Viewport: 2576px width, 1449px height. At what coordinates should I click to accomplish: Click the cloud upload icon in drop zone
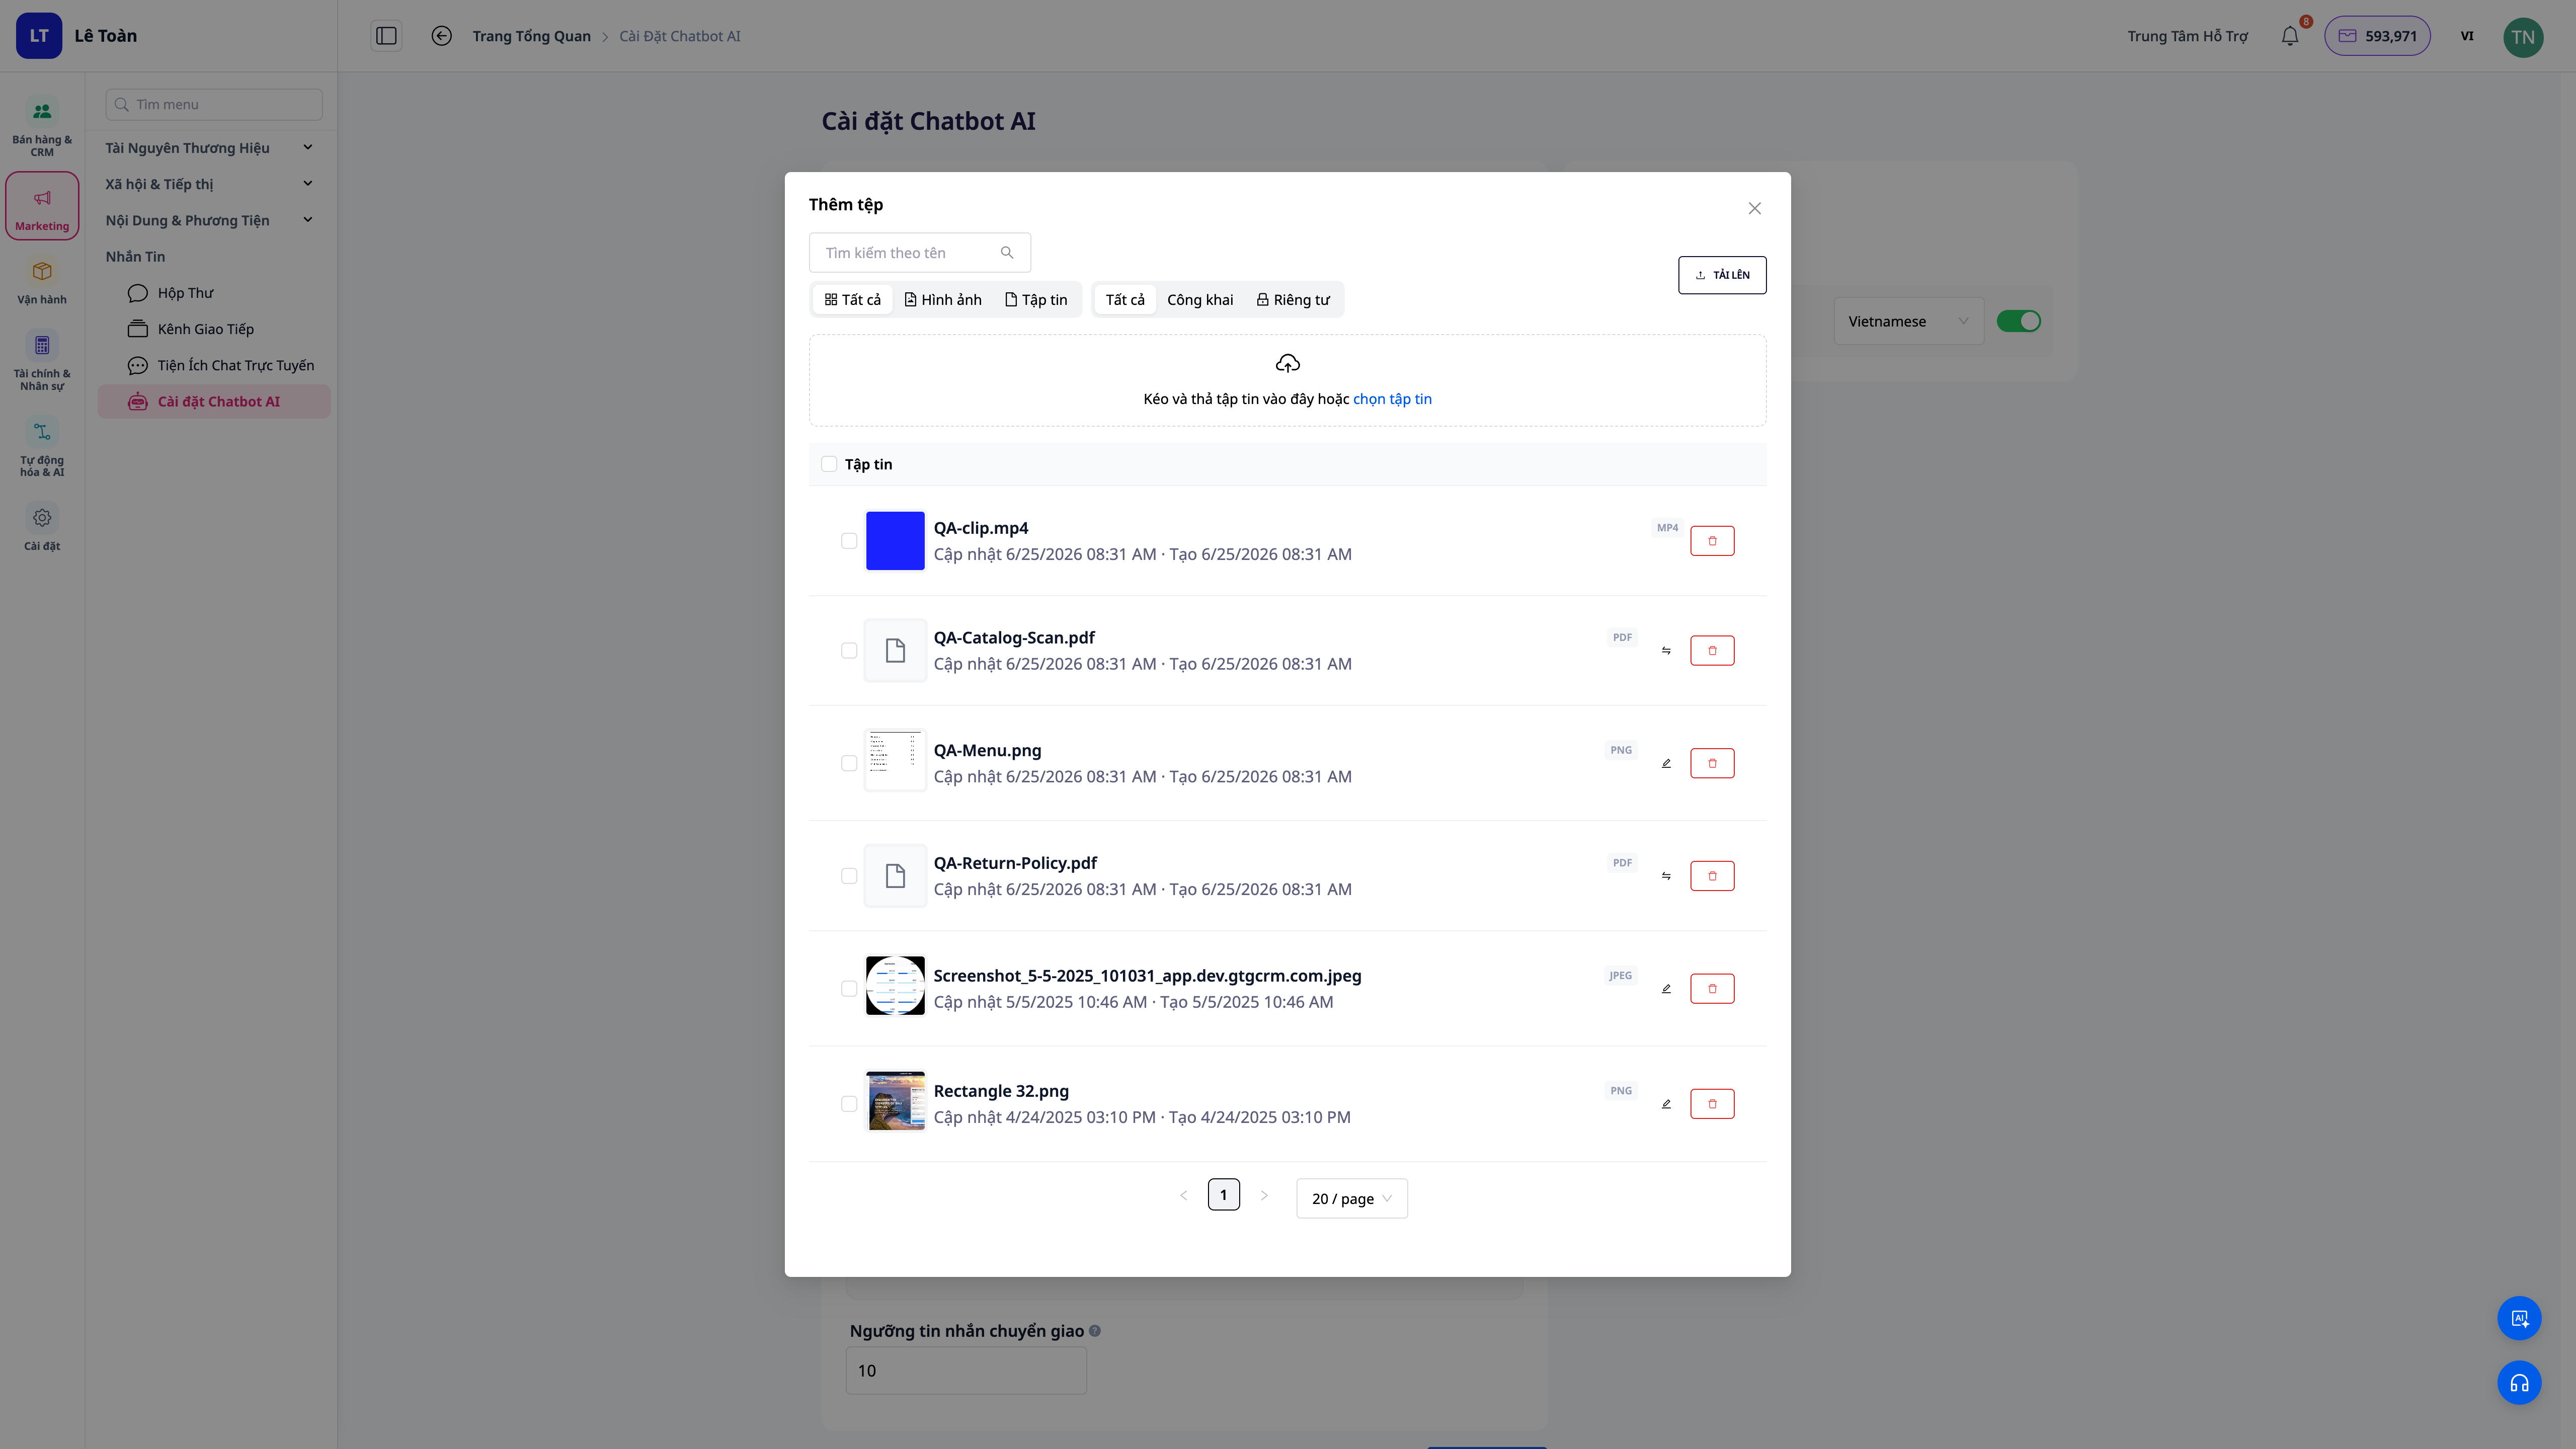click(x=1287, y=364)
